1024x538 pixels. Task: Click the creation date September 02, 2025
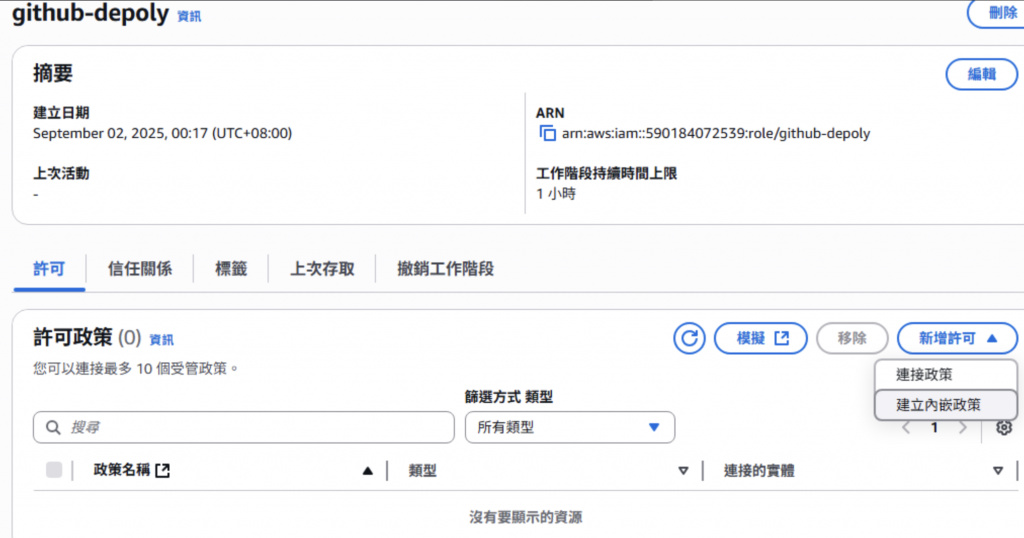tap(163, 133)
